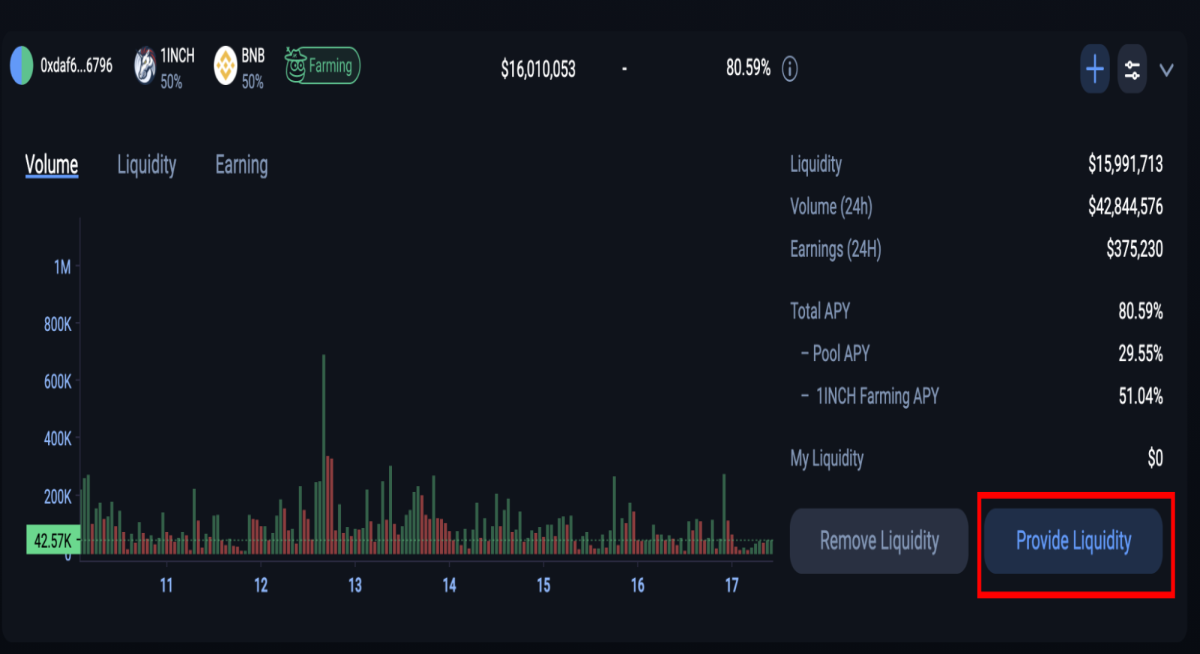This screenshot has height=654, width=1200.
Task: Switch to the Earning chart tab
Action: [241, 165]
